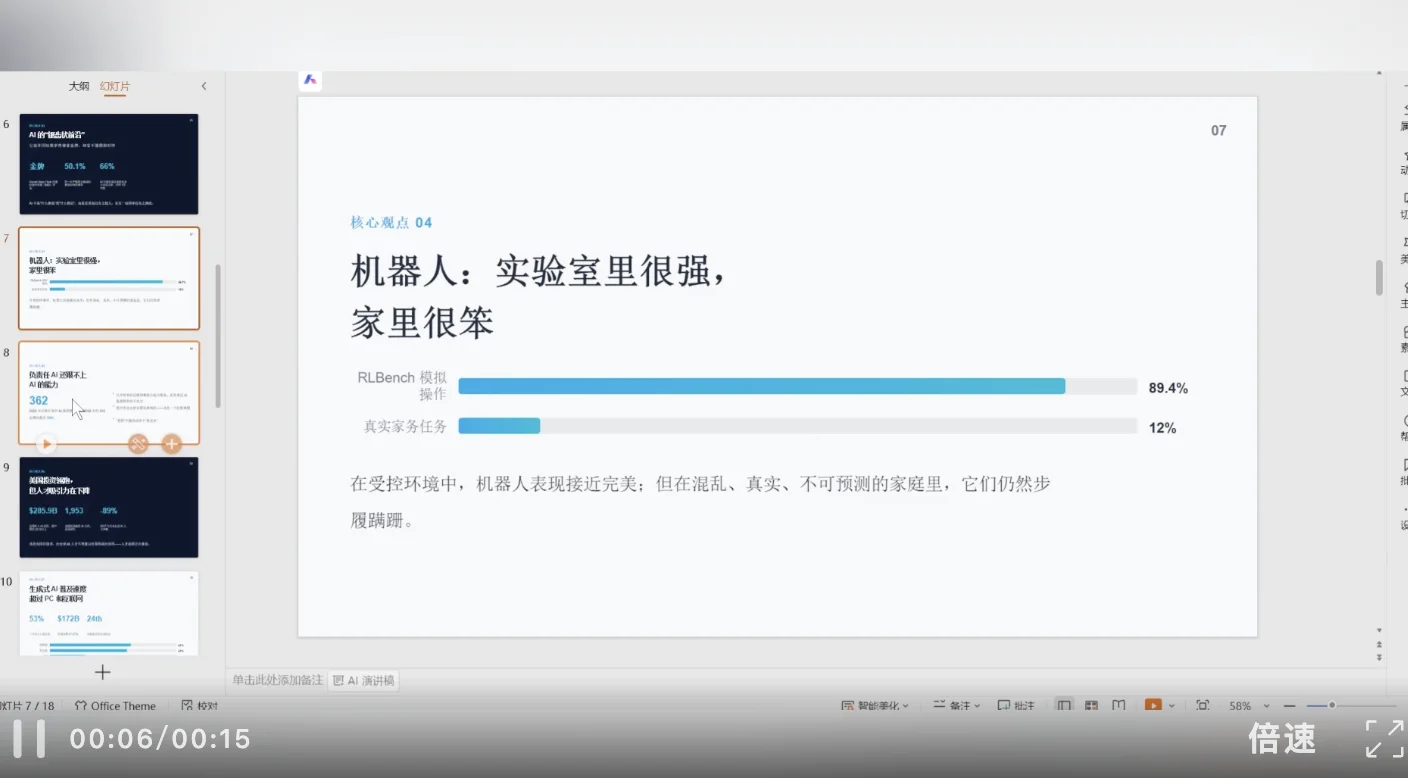Click the Office Theme status bar entry
The width and height of the screenshot is (1408, 778).
click(116, 706)
